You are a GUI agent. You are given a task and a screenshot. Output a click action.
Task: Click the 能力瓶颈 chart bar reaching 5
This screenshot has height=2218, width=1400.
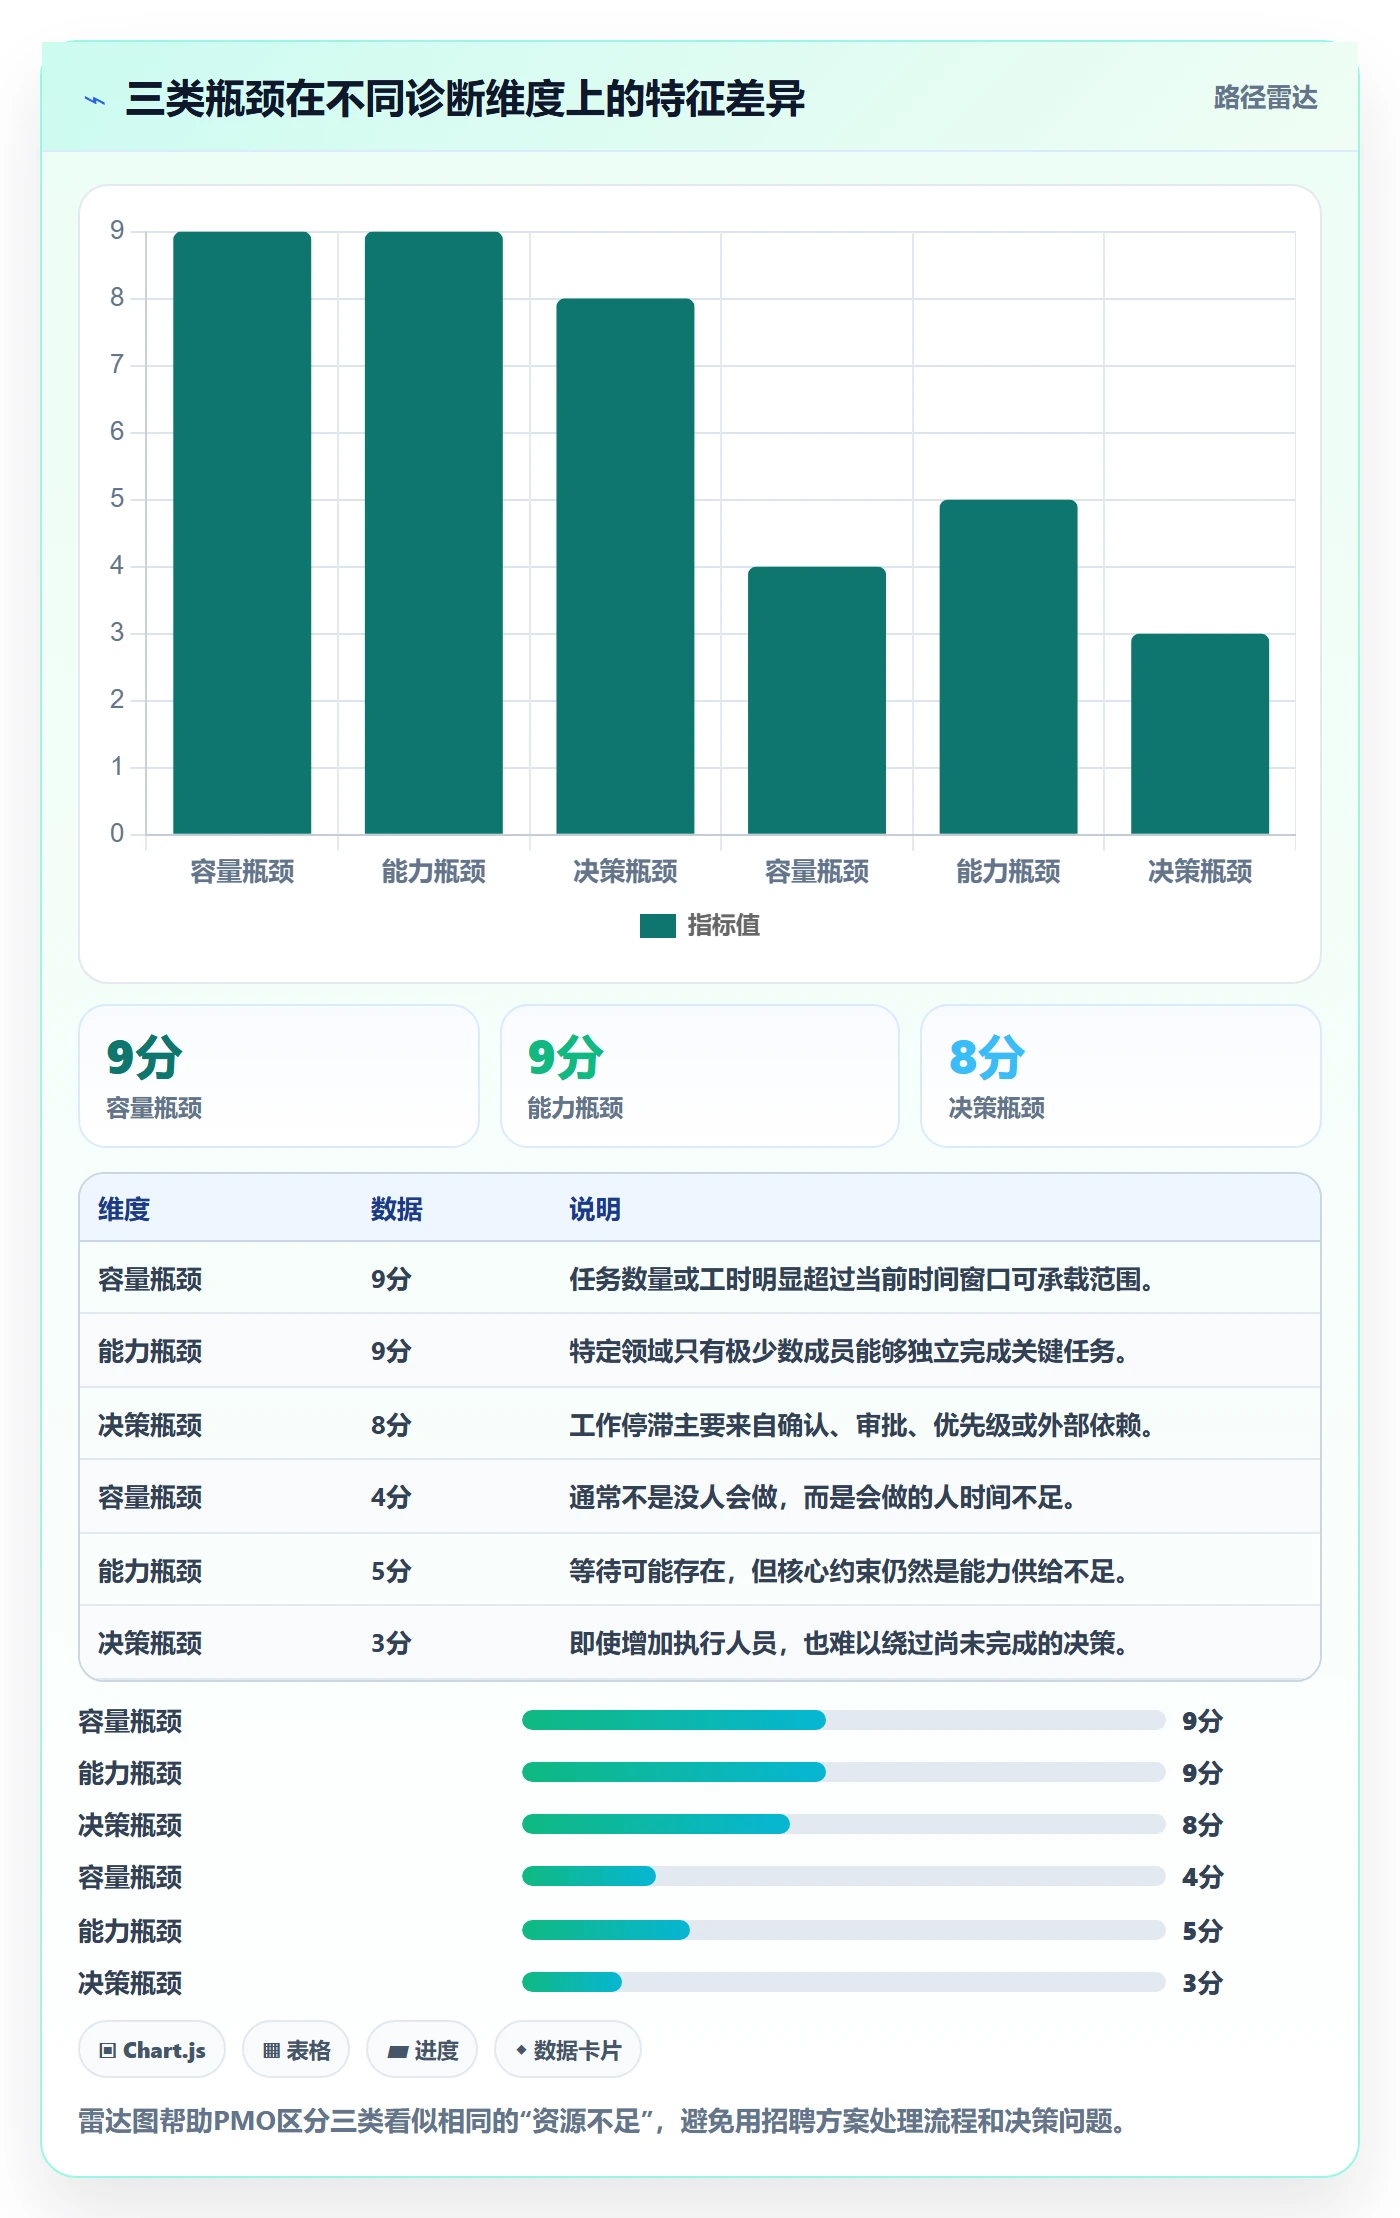[1008, 667]
